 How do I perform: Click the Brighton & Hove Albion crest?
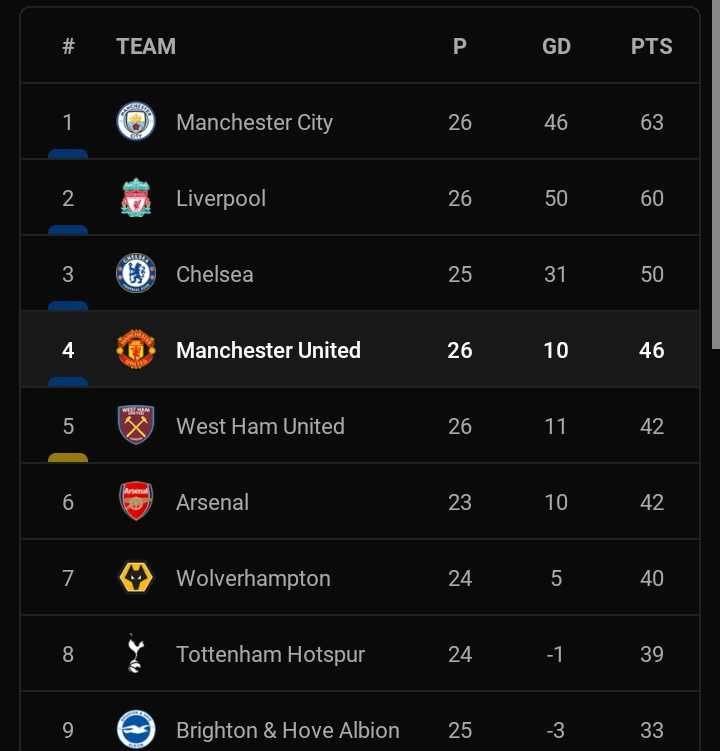click(x=136, y=729)
